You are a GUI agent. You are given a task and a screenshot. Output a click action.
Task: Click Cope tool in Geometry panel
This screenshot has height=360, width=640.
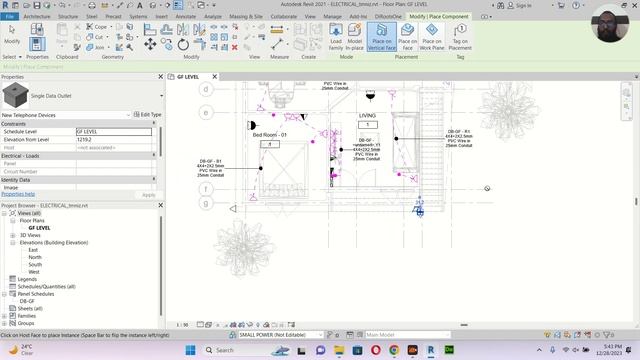[x=96, y=27]
